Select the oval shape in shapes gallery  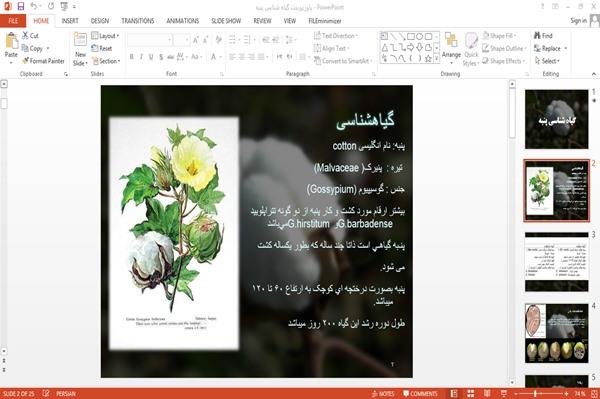[x=420, y=37]
